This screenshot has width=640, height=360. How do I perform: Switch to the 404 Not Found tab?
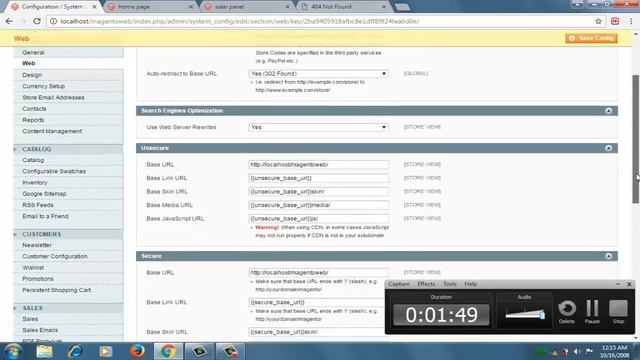(342, 7)
